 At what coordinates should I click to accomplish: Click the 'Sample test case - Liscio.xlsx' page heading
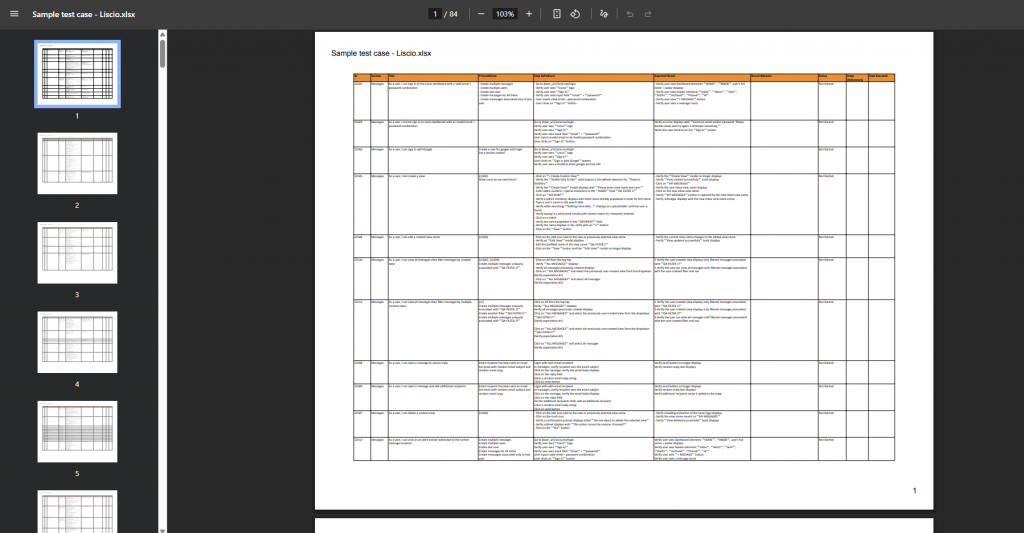(381, 53)
